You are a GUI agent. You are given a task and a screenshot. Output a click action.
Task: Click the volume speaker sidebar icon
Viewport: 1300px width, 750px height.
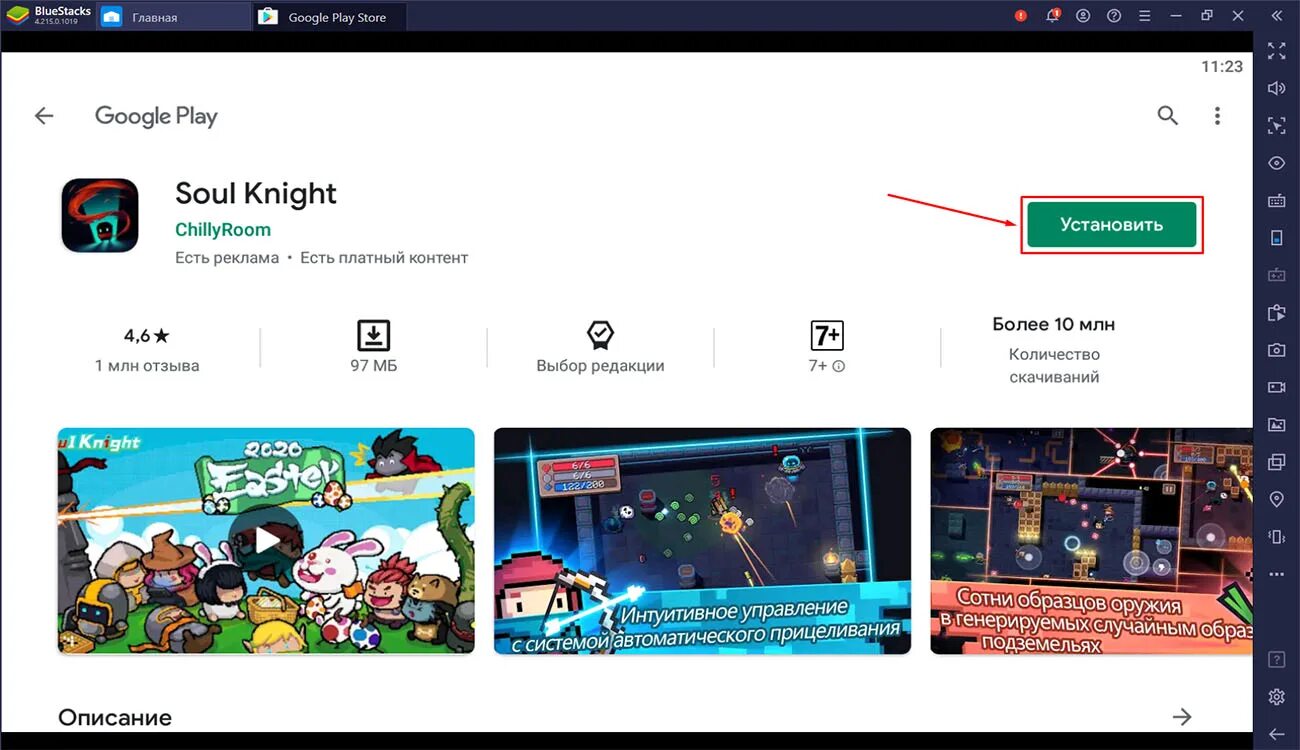[1276, 88]
